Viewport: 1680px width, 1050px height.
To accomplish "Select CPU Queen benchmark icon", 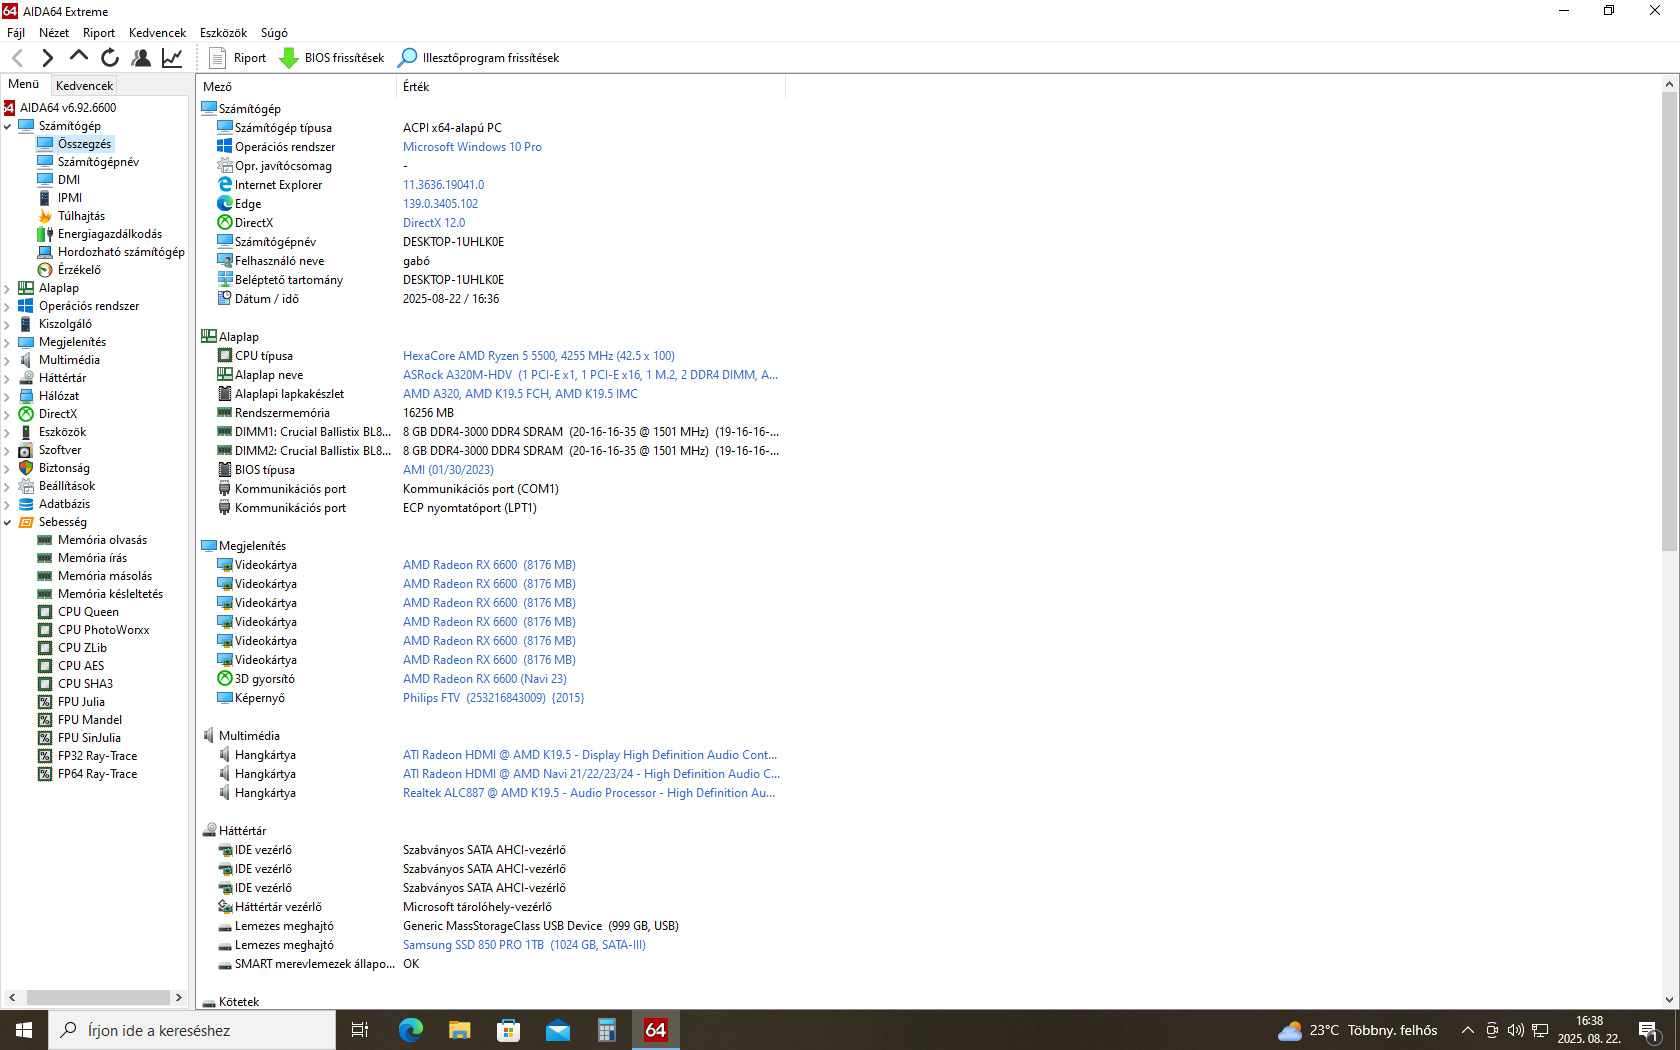I will (x=45, y=612).
